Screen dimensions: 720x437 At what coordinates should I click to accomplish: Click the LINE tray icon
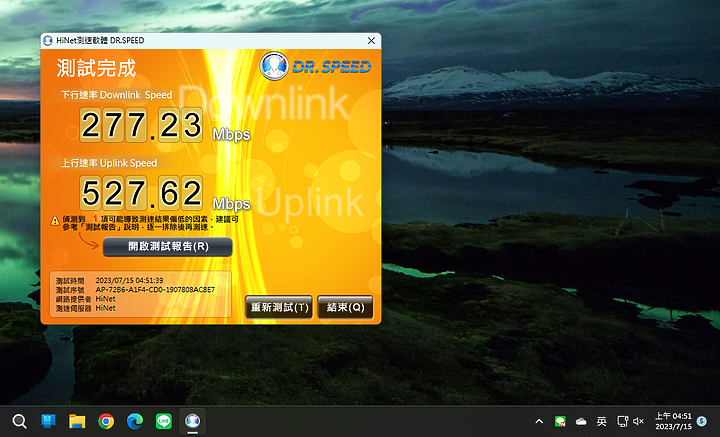560,421
